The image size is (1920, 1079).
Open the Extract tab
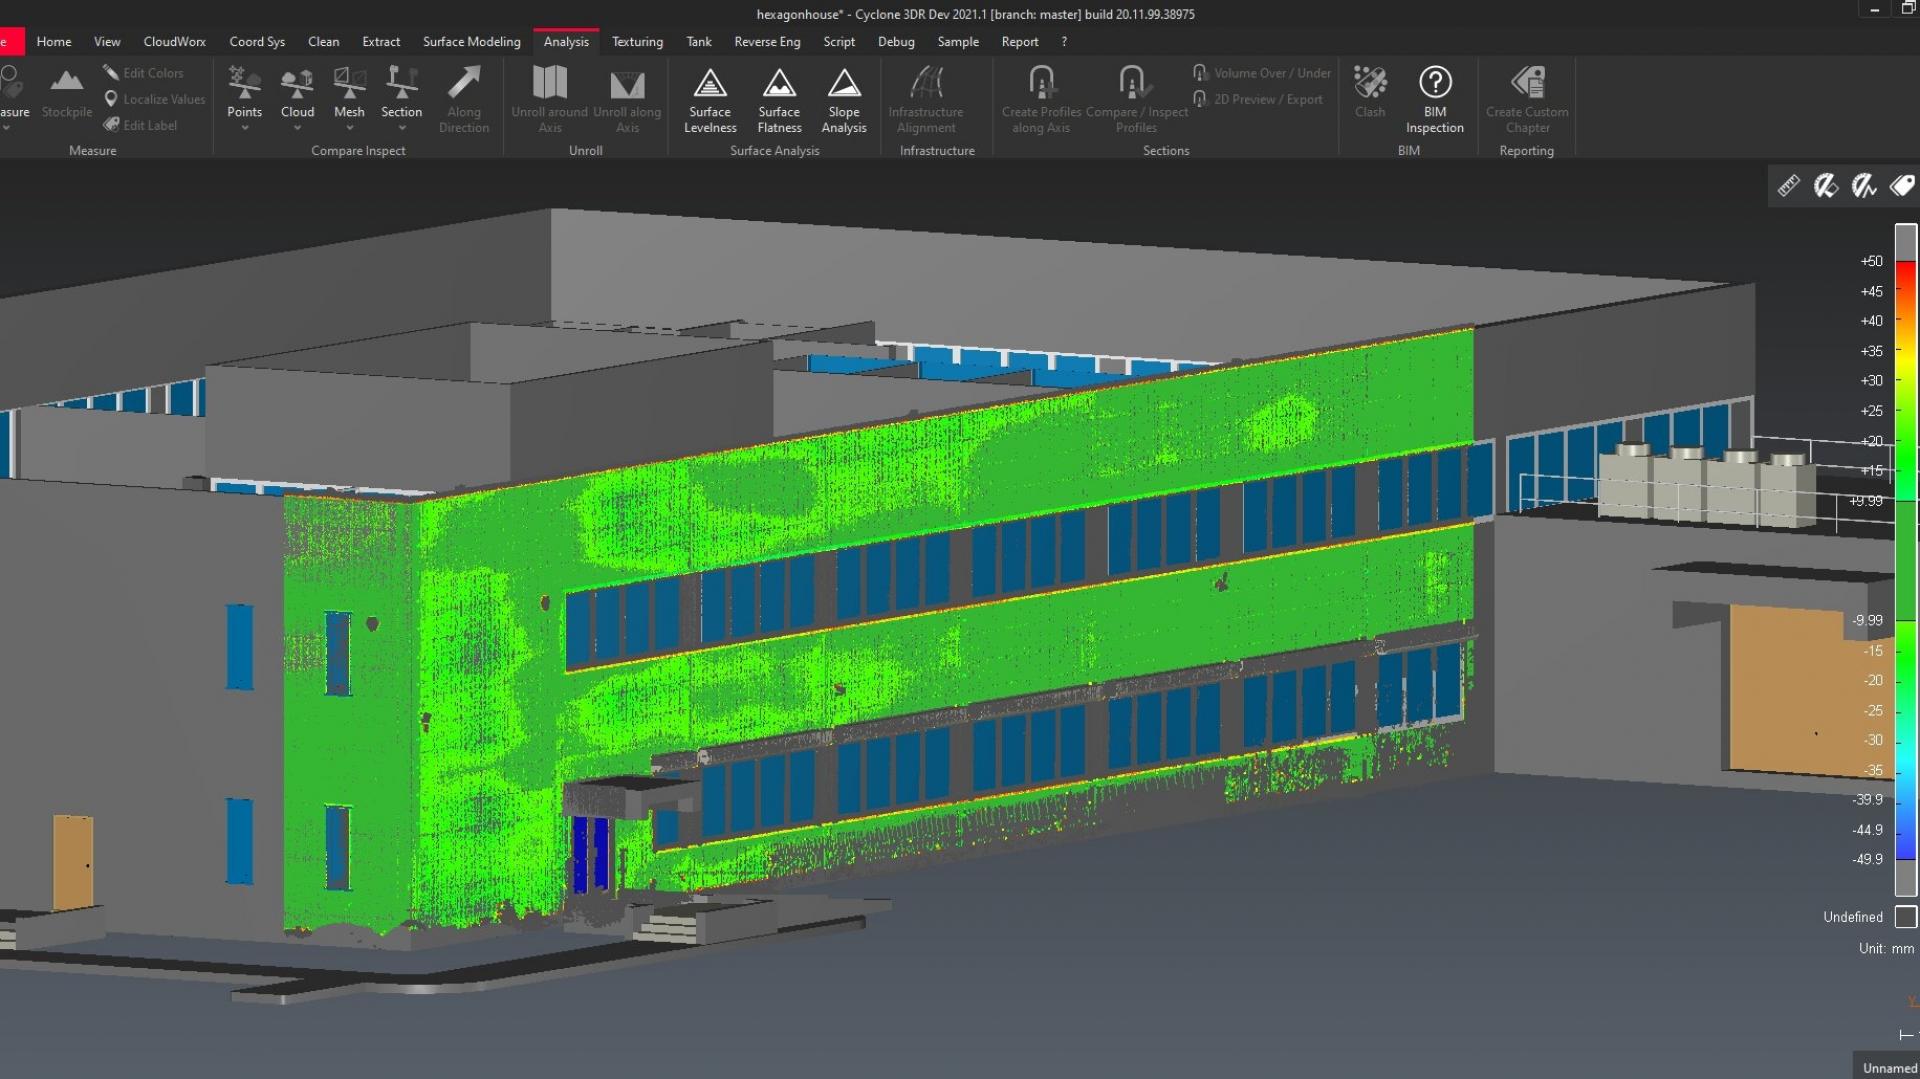(381, 42)
